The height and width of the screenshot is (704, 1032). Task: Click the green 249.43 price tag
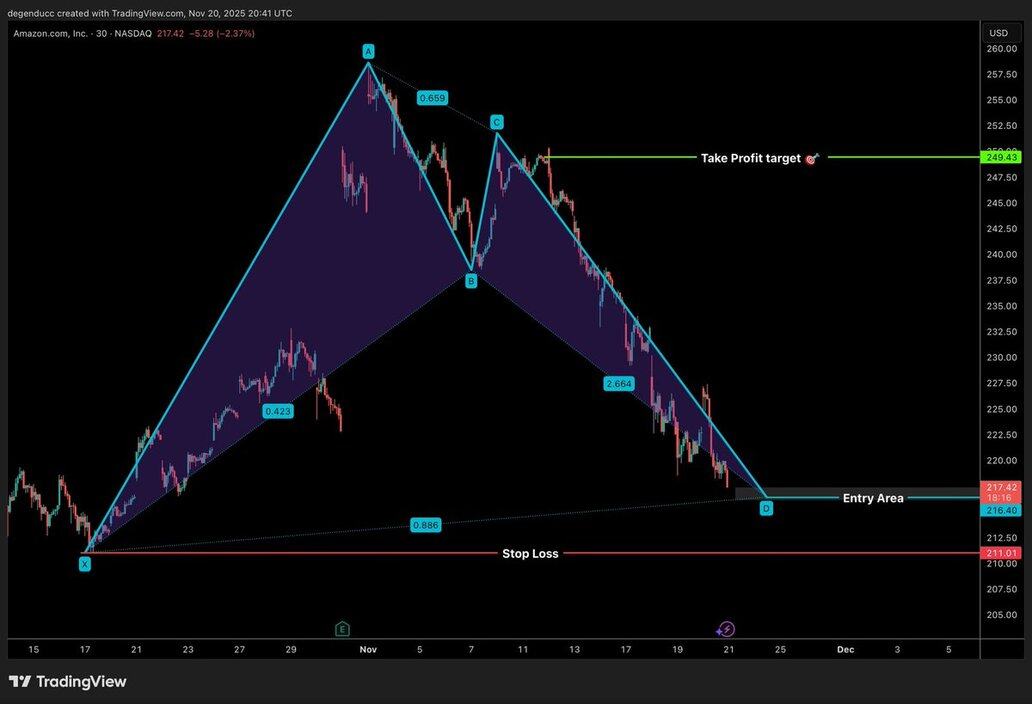tap(1001, 157)
